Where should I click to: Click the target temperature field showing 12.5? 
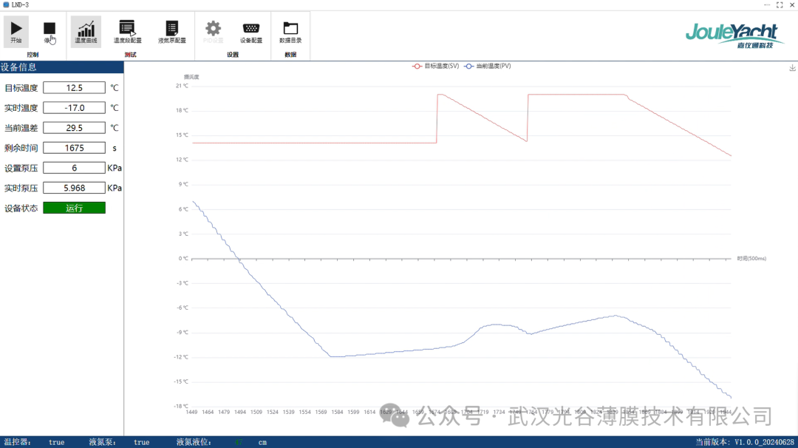74,88
